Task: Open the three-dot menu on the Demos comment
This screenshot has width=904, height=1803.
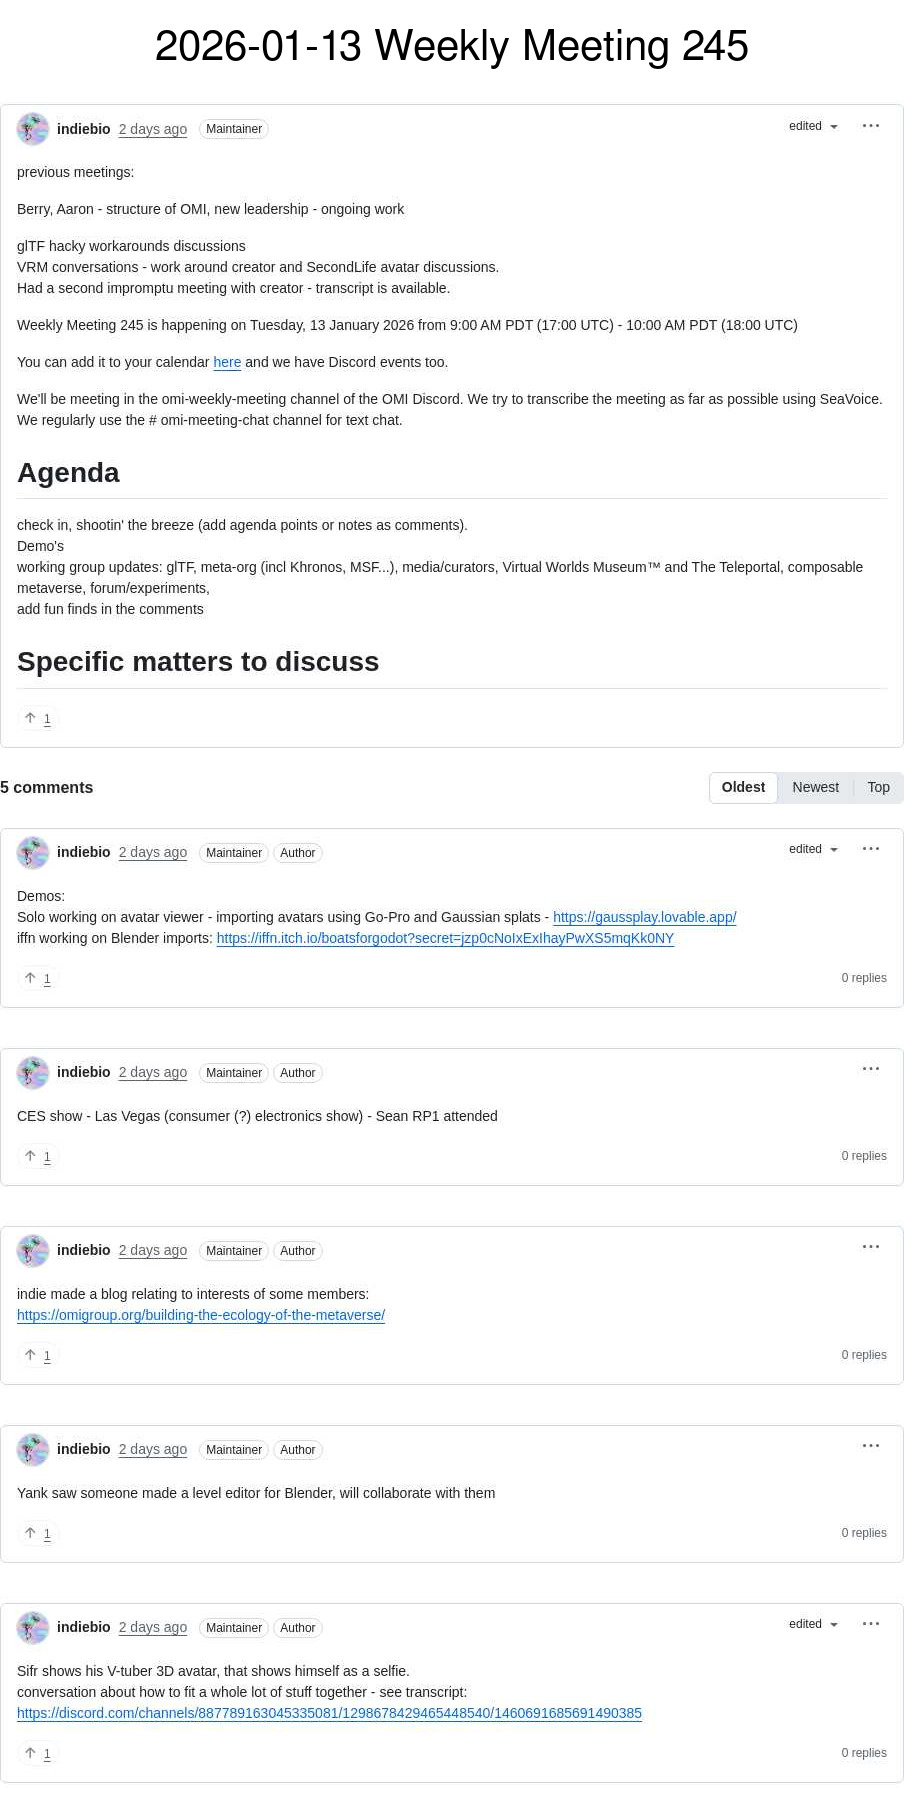Action: (x=871, y=849)
